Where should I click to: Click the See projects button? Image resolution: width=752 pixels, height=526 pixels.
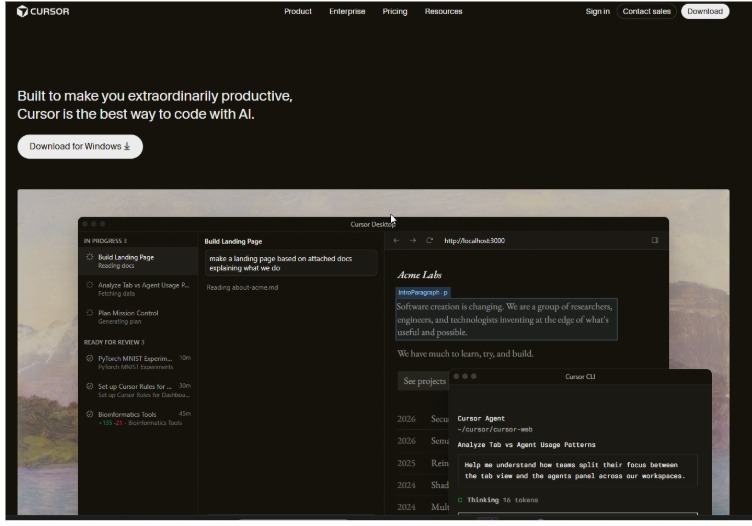pyautogui.click(x=424, y=381)
